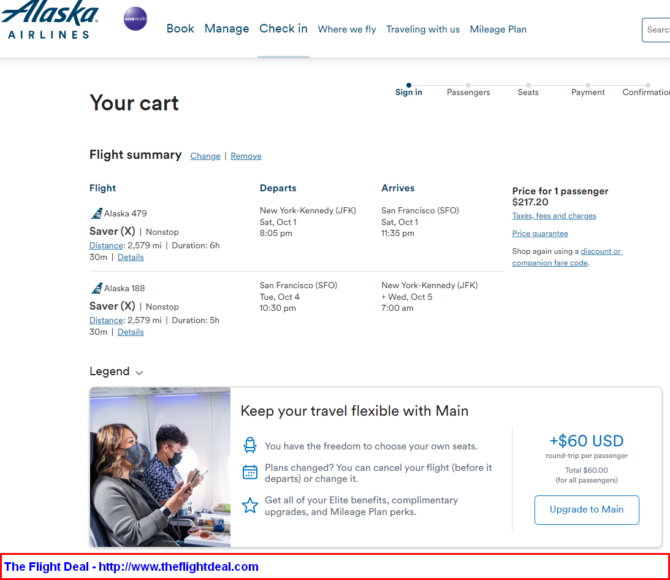
Task: Click the Upgrade to Main button
Action: coord(587,509)
